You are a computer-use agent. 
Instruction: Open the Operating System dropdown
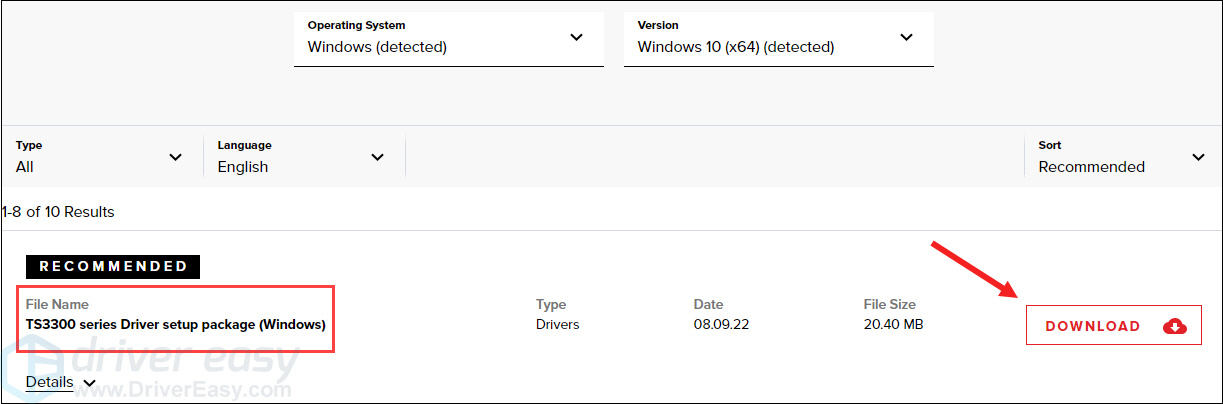pyautogui.click(x=449, y=38)
